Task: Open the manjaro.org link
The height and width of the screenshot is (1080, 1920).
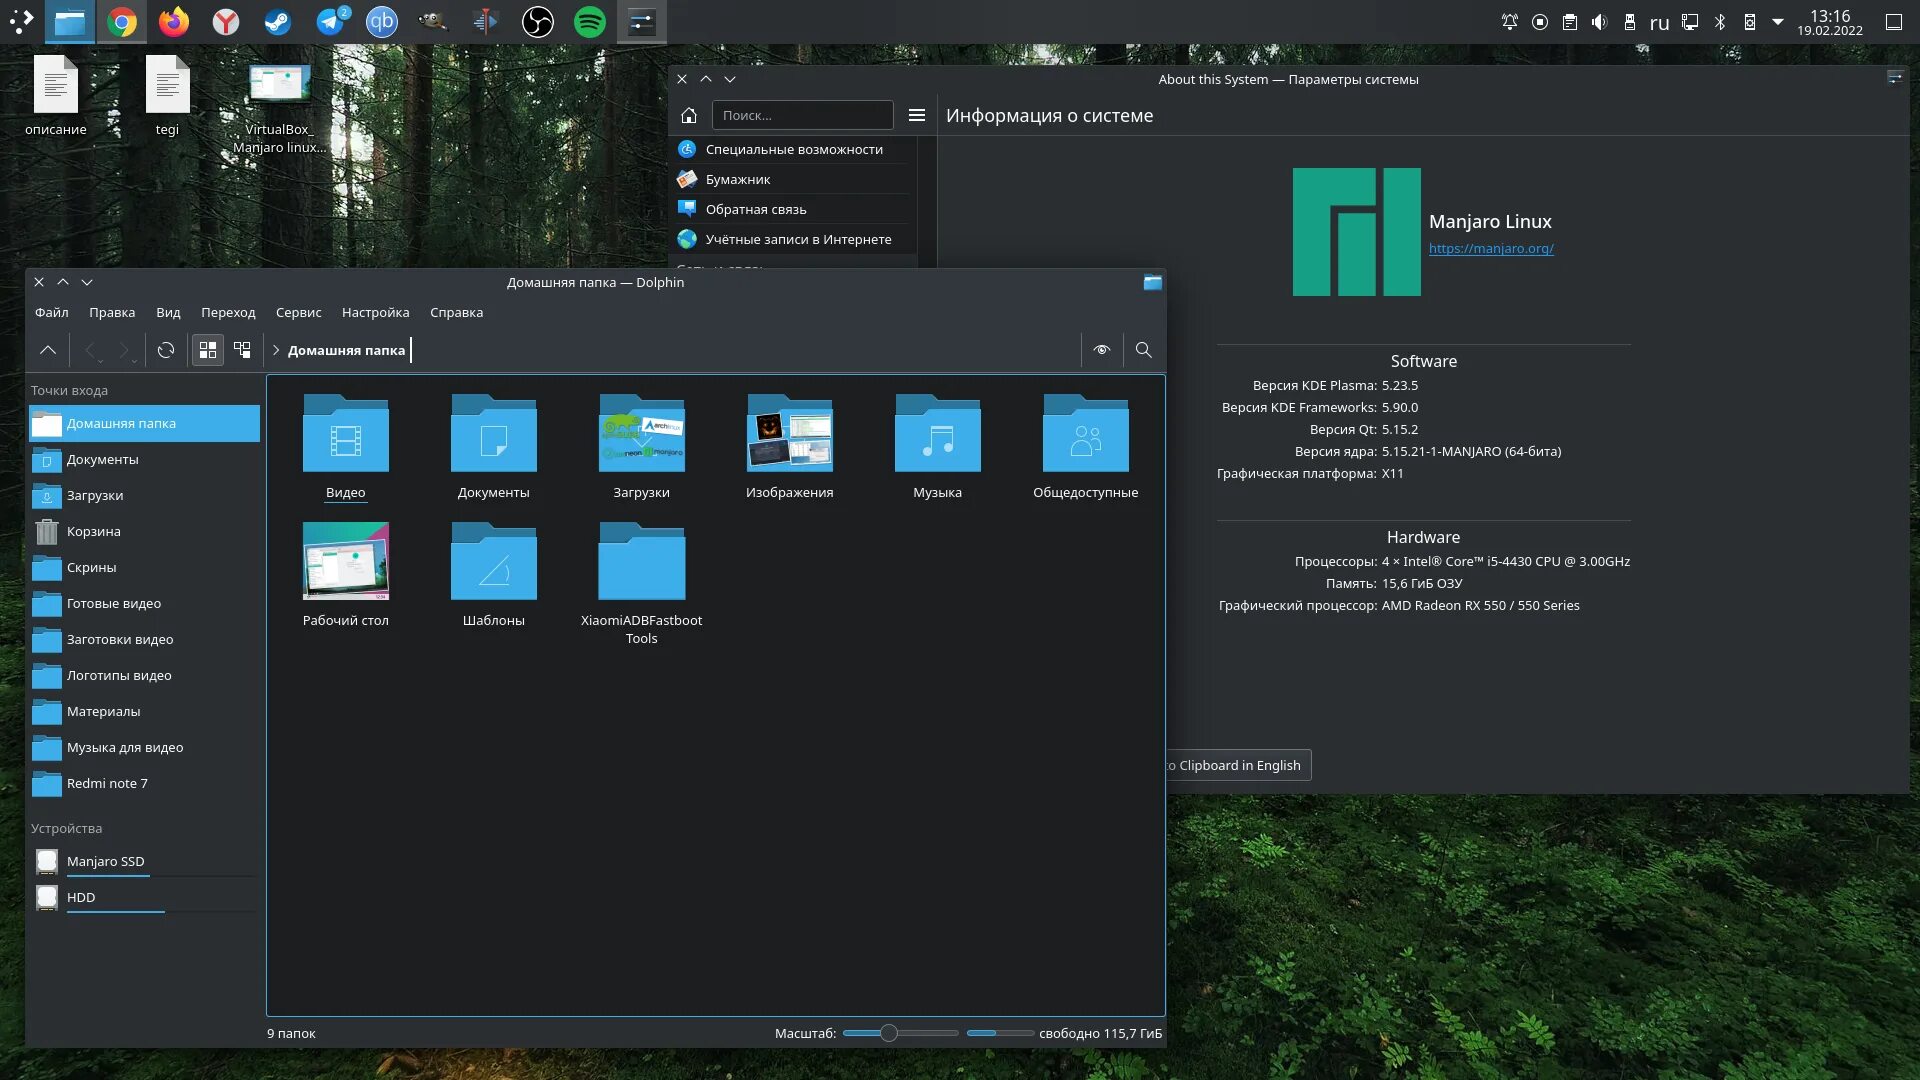Action: point(1490,249)
